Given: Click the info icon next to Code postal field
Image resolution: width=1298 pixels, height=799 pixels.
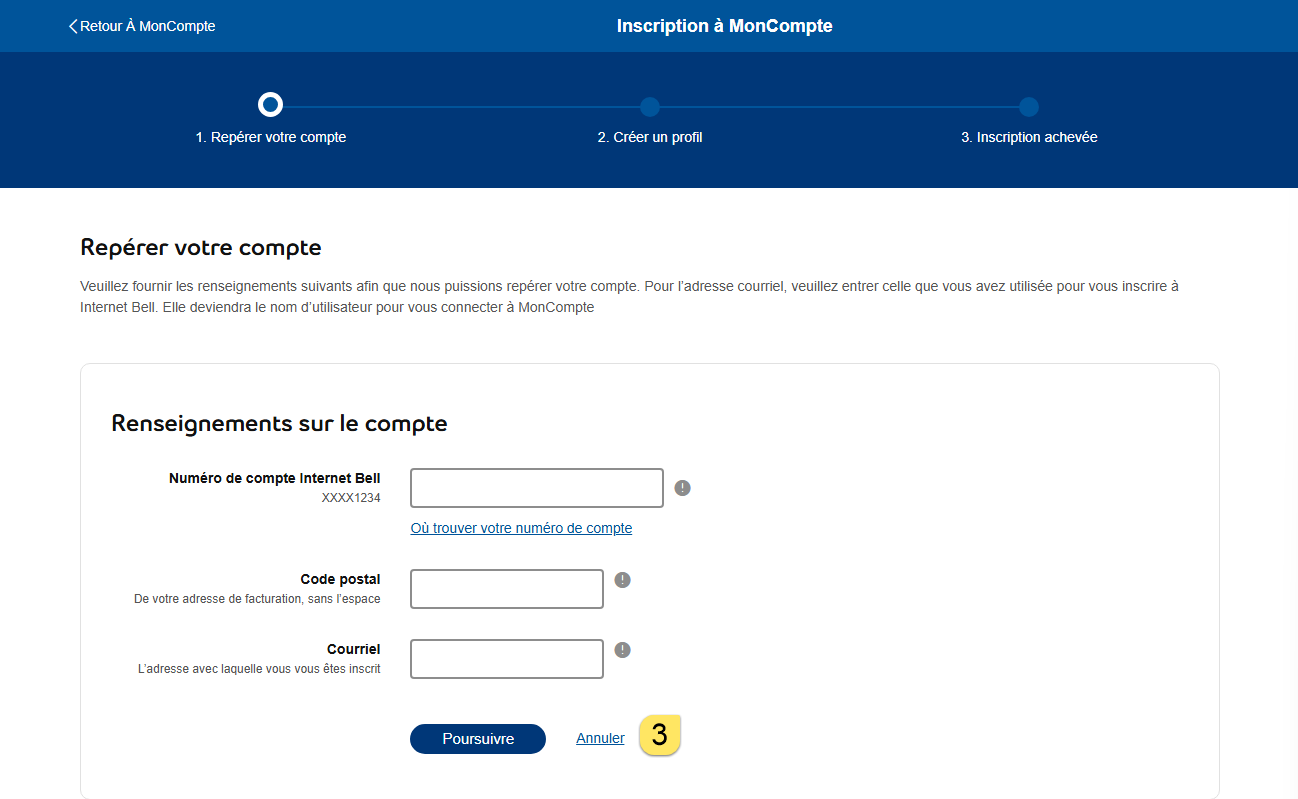Looking at the screenshot, I should click(x=622, y=580).
